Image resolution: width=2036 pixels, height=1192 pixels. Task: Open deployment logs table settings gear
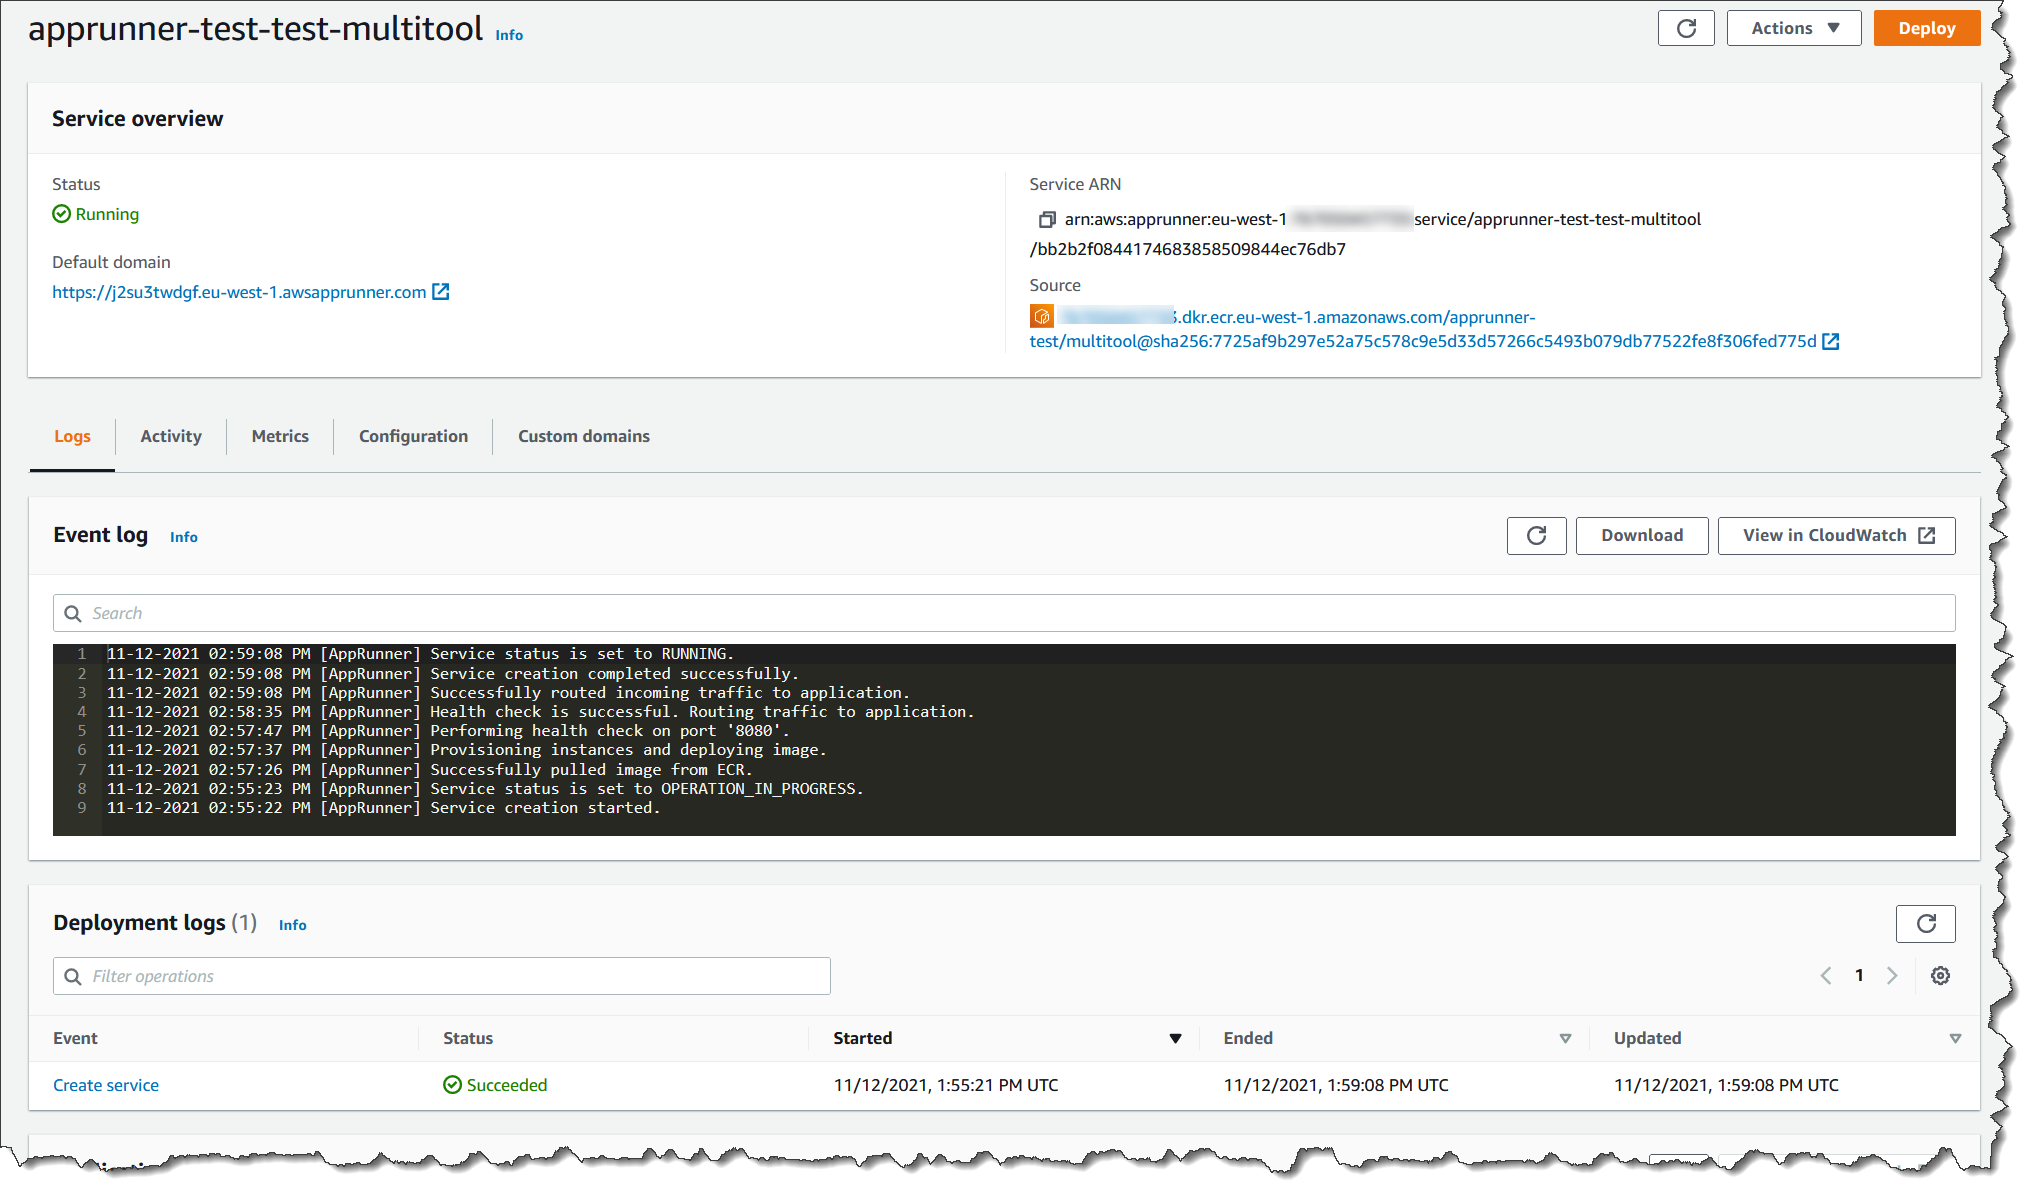coord(1940,976)
